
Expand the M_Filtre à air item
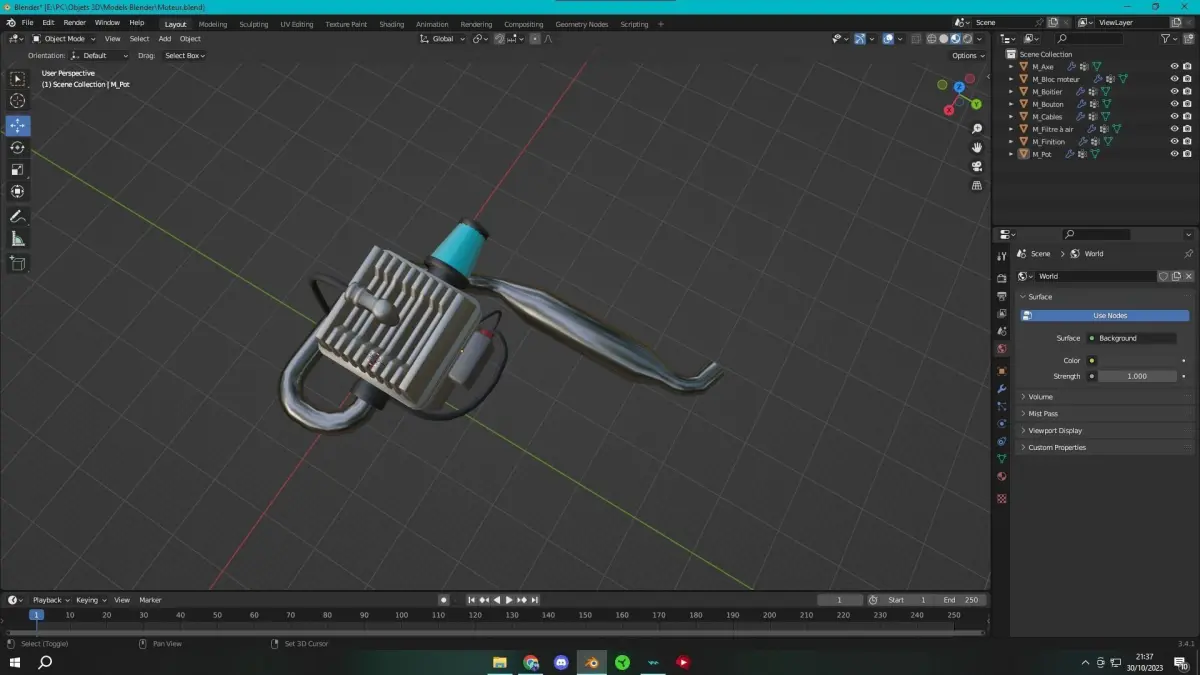click(x=1011, y=129)
